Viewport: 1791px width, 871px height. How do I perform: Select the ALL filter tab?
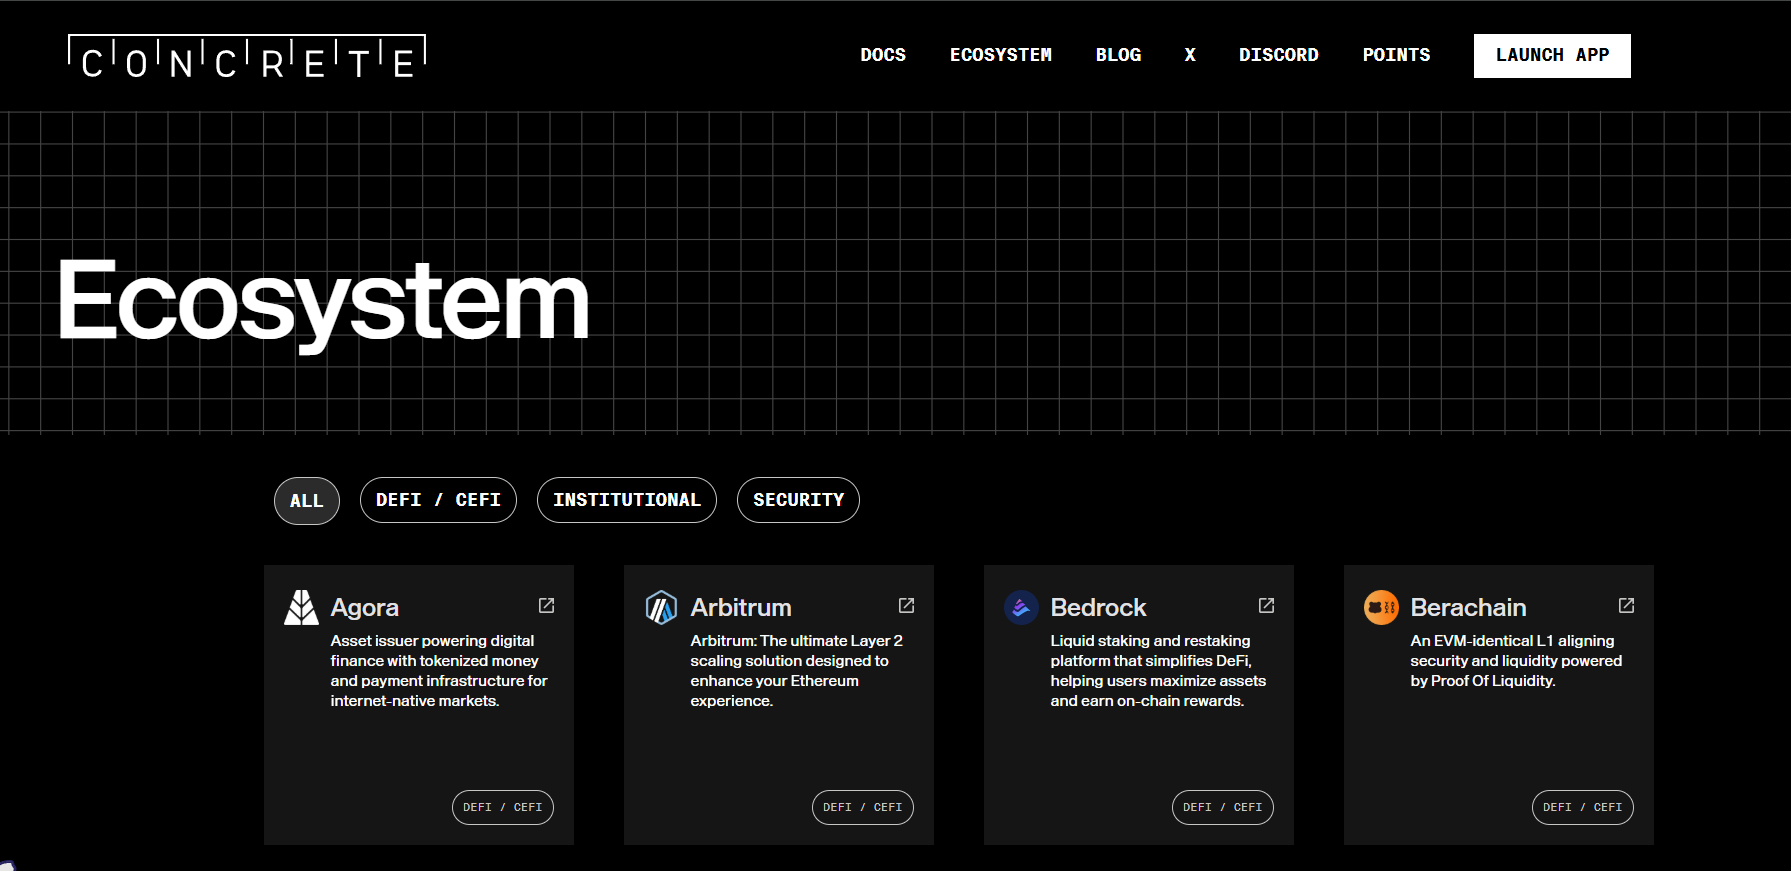[x=307, y=501]
